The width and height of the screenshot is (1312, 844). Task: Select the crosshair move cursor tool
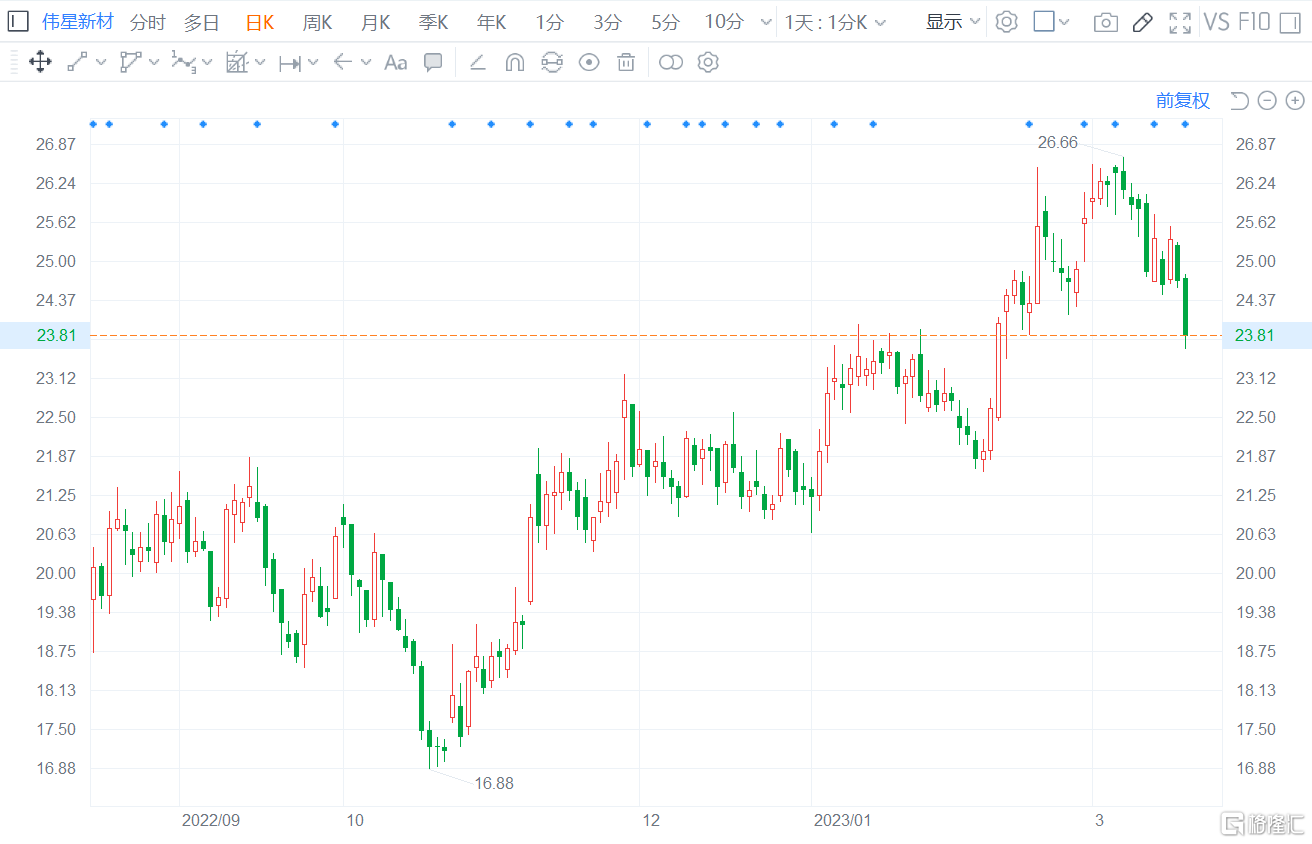click(x=40, y=62)
